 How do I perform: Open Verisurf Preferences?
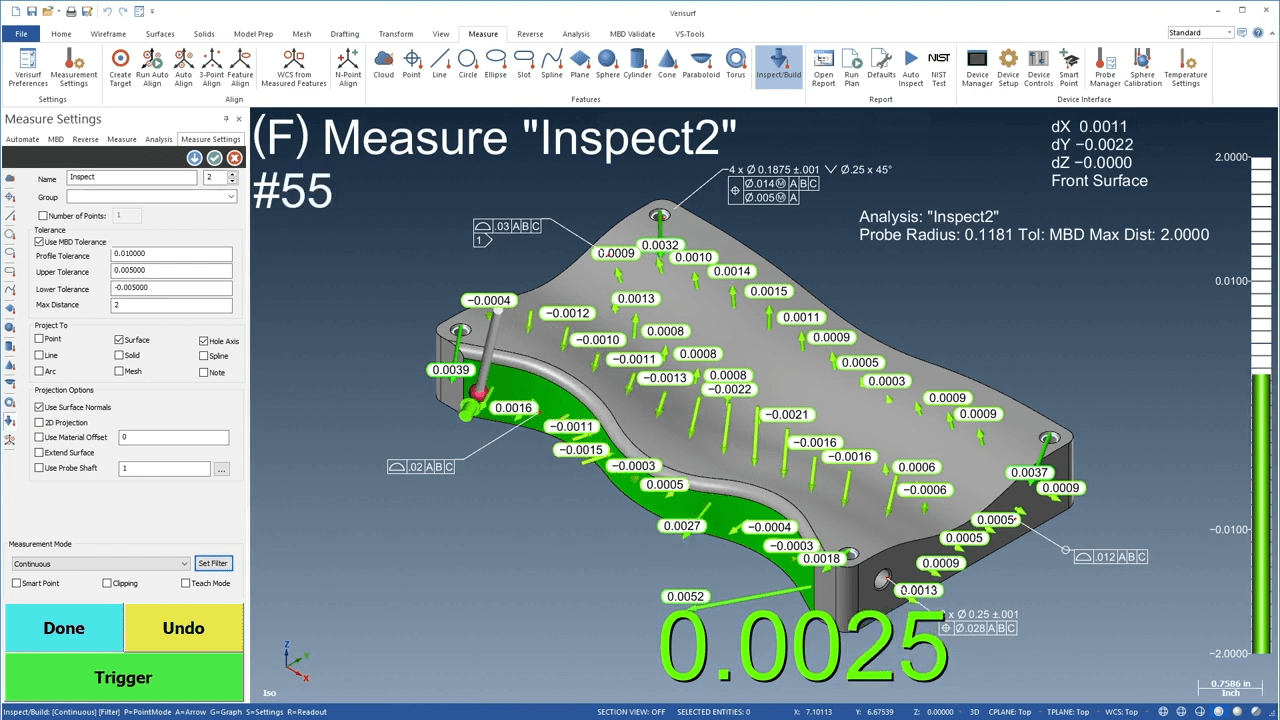28,68
